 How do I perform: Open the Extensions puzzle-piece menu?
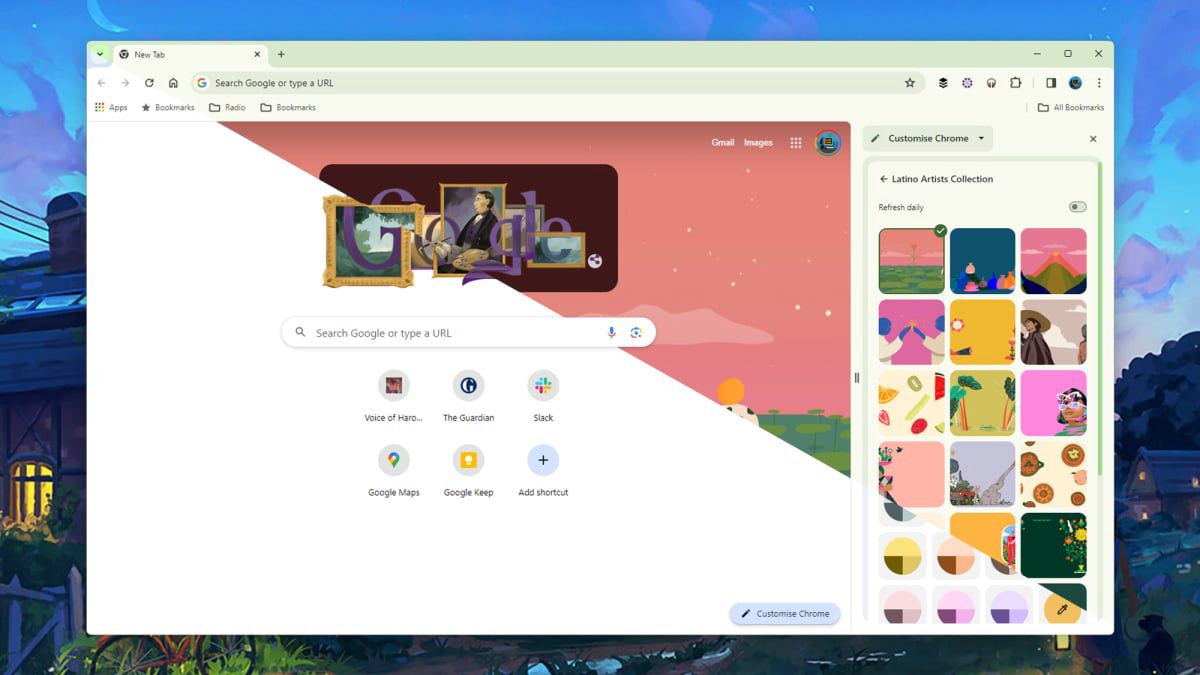pos(1016,83)
